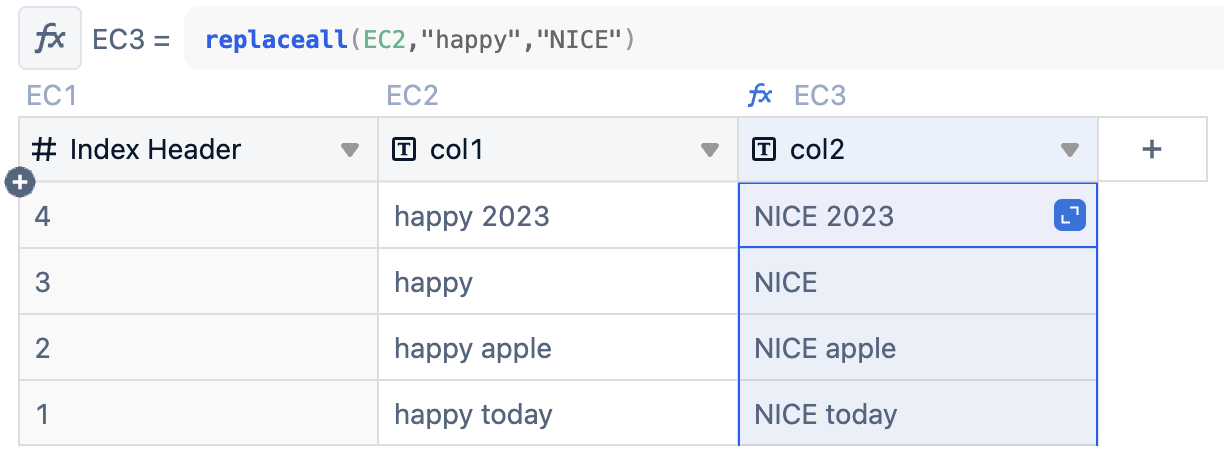The width and height of the screenshot is (1224, 470).
Task: Click the hash icon in Index Header
Action: click(44, 150)
